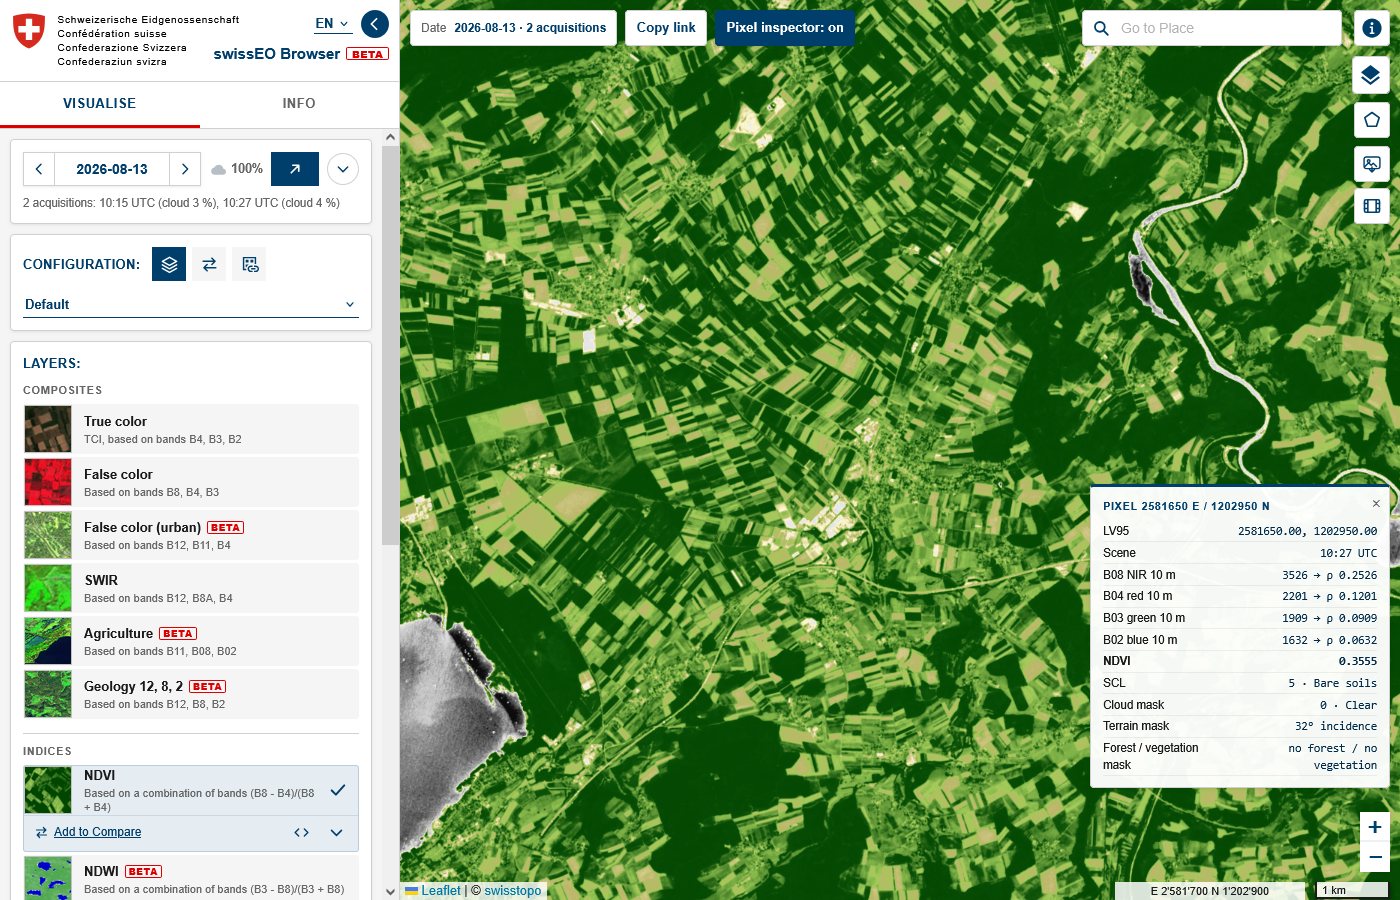Open the timelapse film icon
1400x900 pixels.
(x=1371, y=206)
